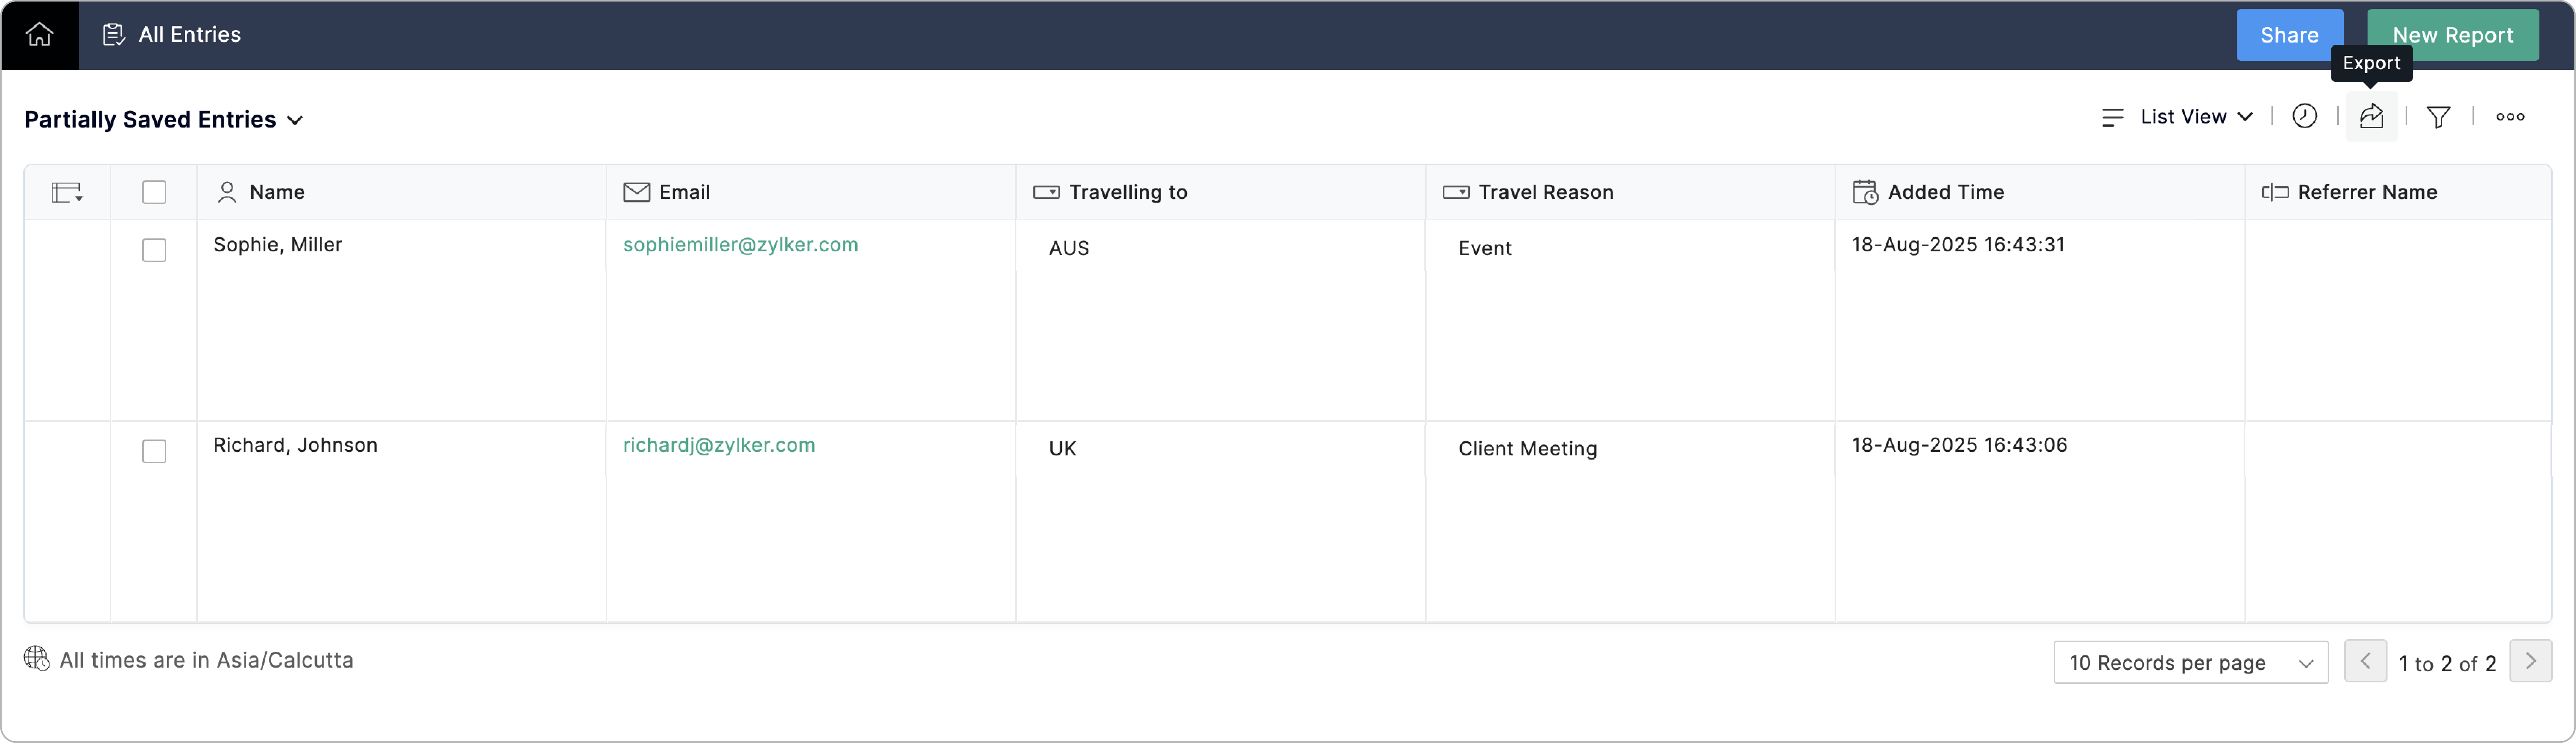Go to previous page arrow
The height and width of the screenshot is (743, 2576).
coord(2365,661)
